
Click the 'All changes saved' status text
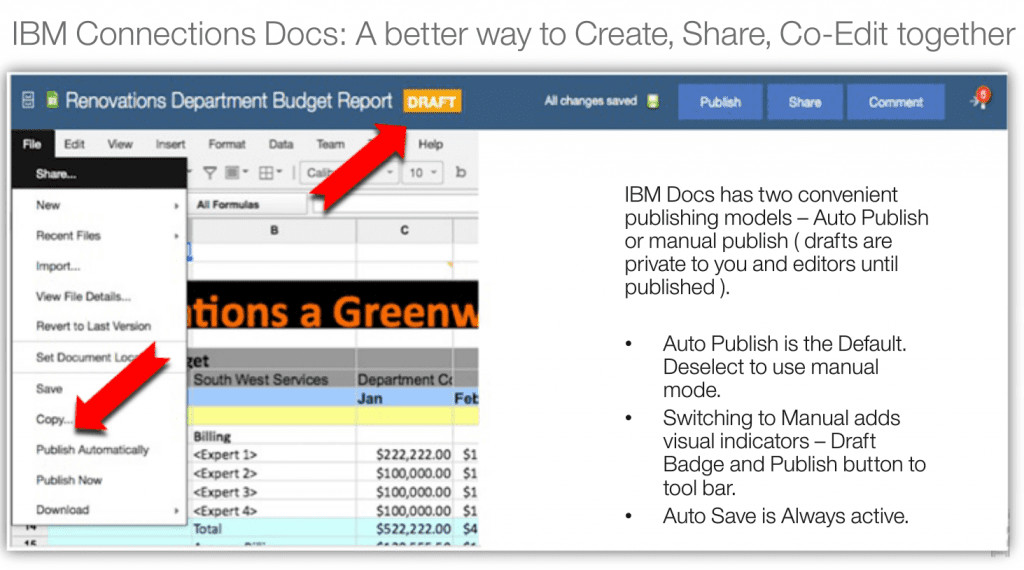coord(590,101)
